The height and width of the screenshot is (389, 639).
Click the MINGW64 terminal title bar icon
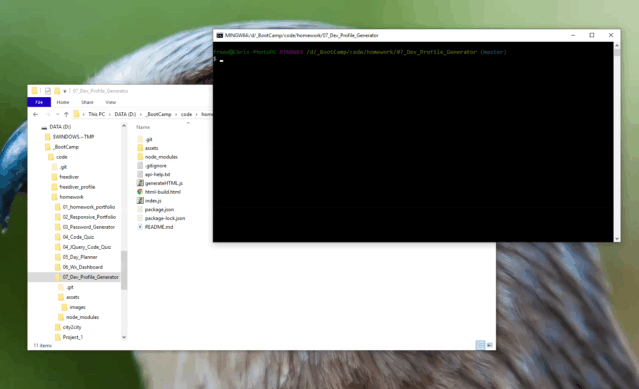tap(220, 35)
